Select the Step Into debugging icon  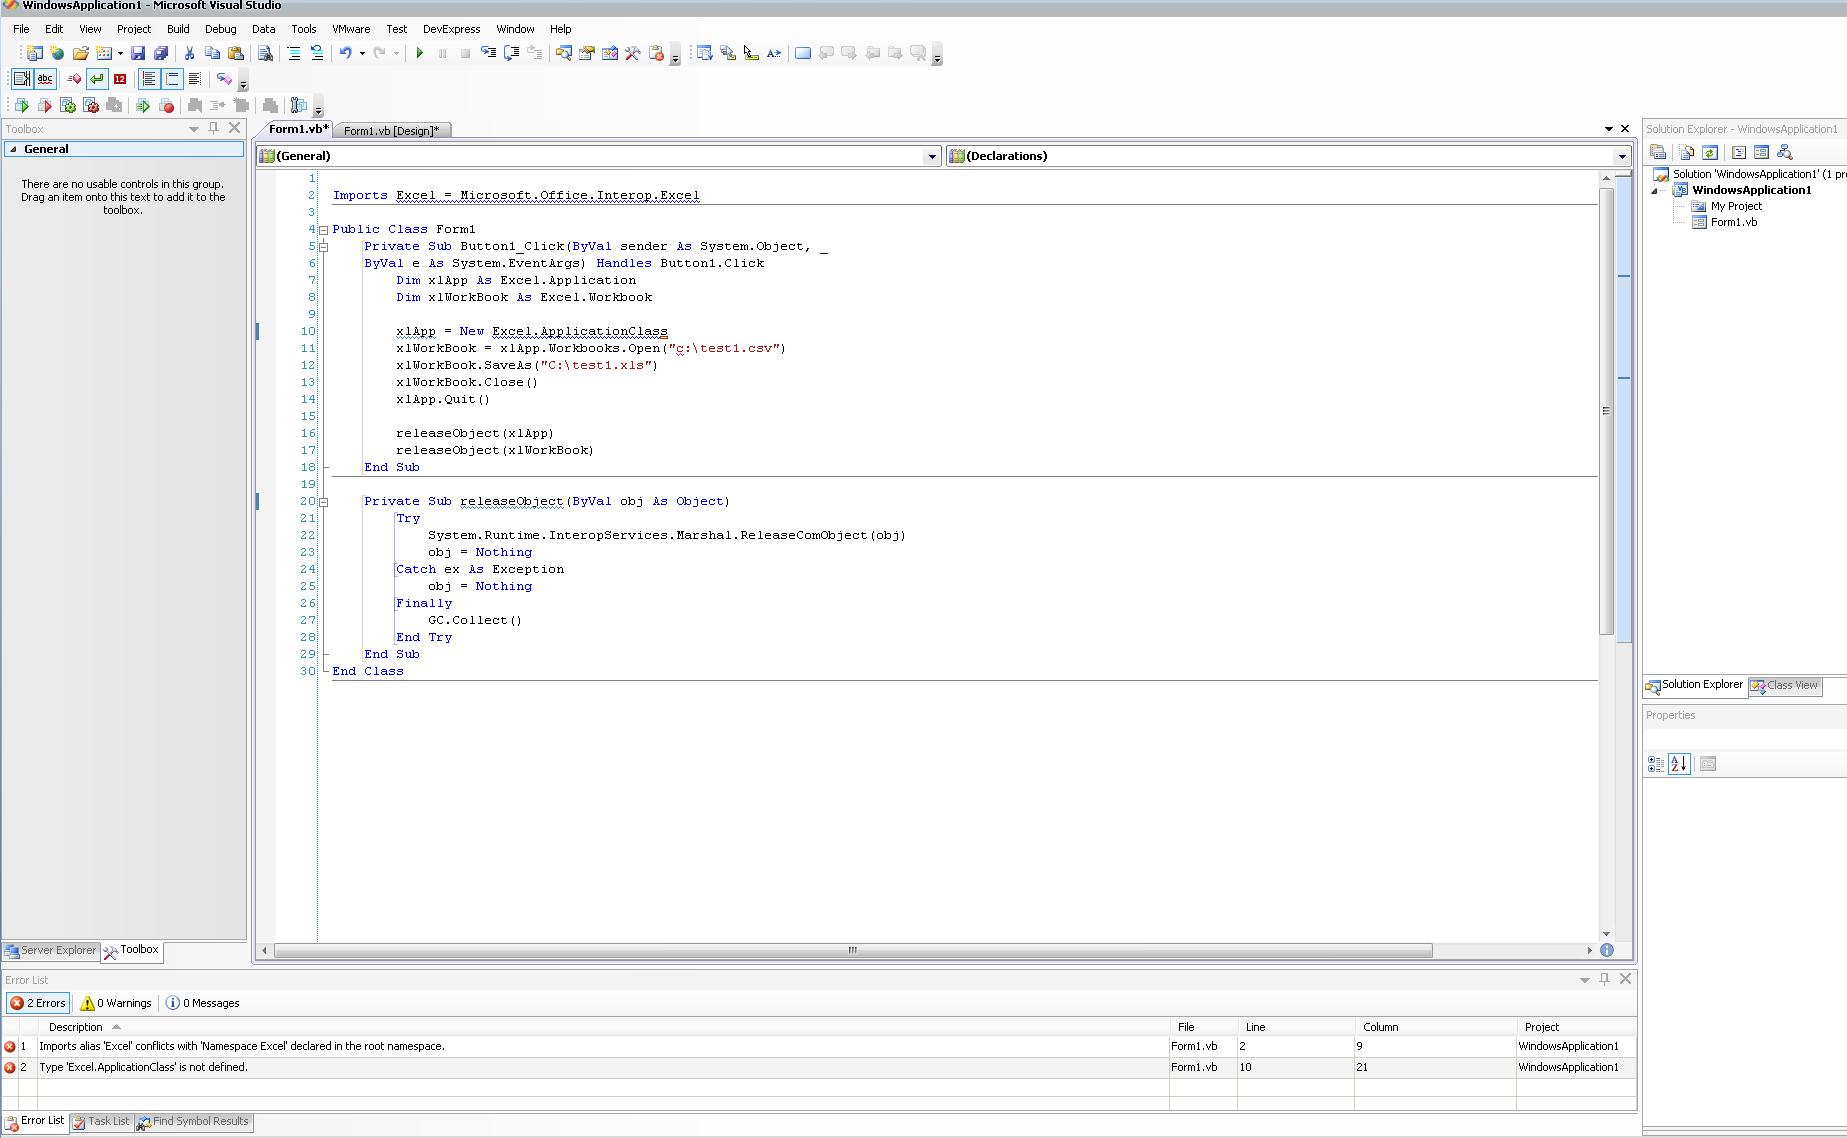click(x=487, y=53)
